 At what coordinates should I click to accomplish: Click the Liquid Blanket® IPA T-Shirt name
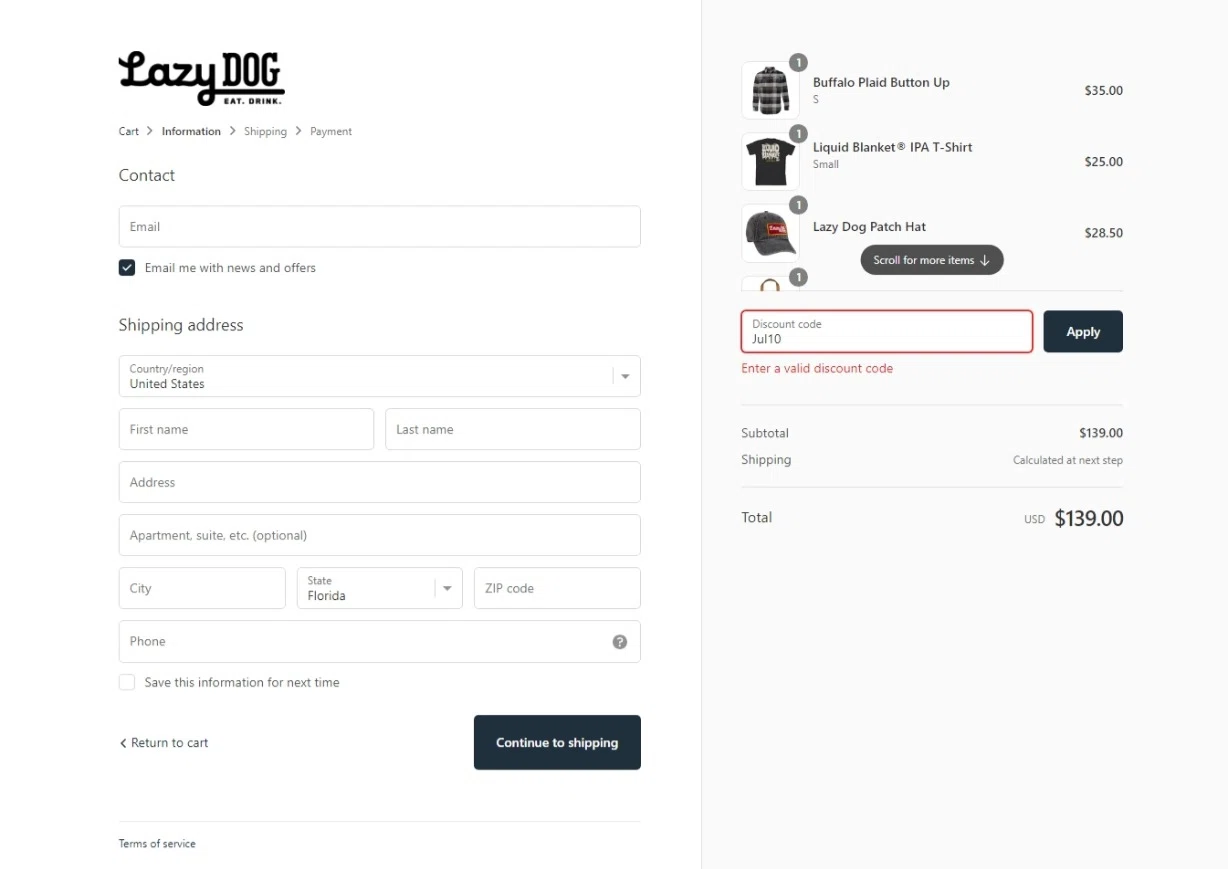(x=892, y=147)
